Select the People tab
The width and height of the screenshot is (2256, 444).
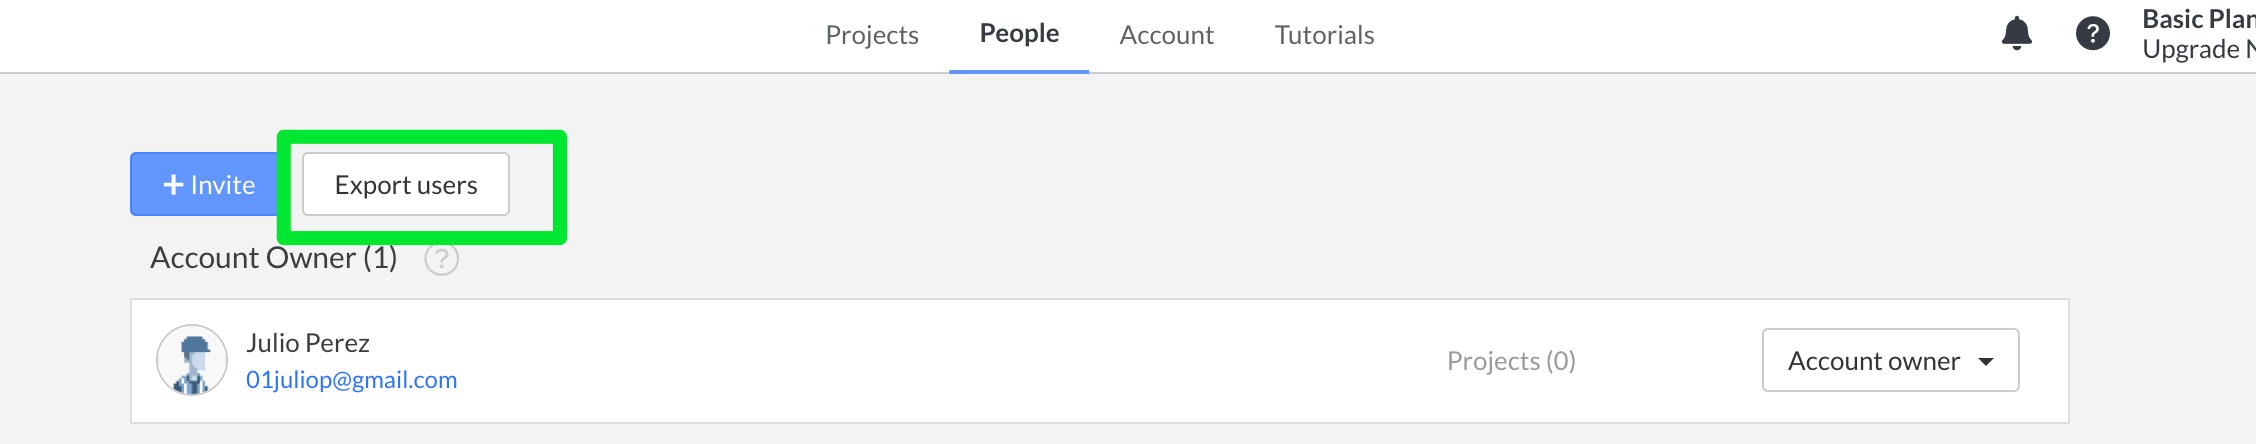tap(1018, 34)
